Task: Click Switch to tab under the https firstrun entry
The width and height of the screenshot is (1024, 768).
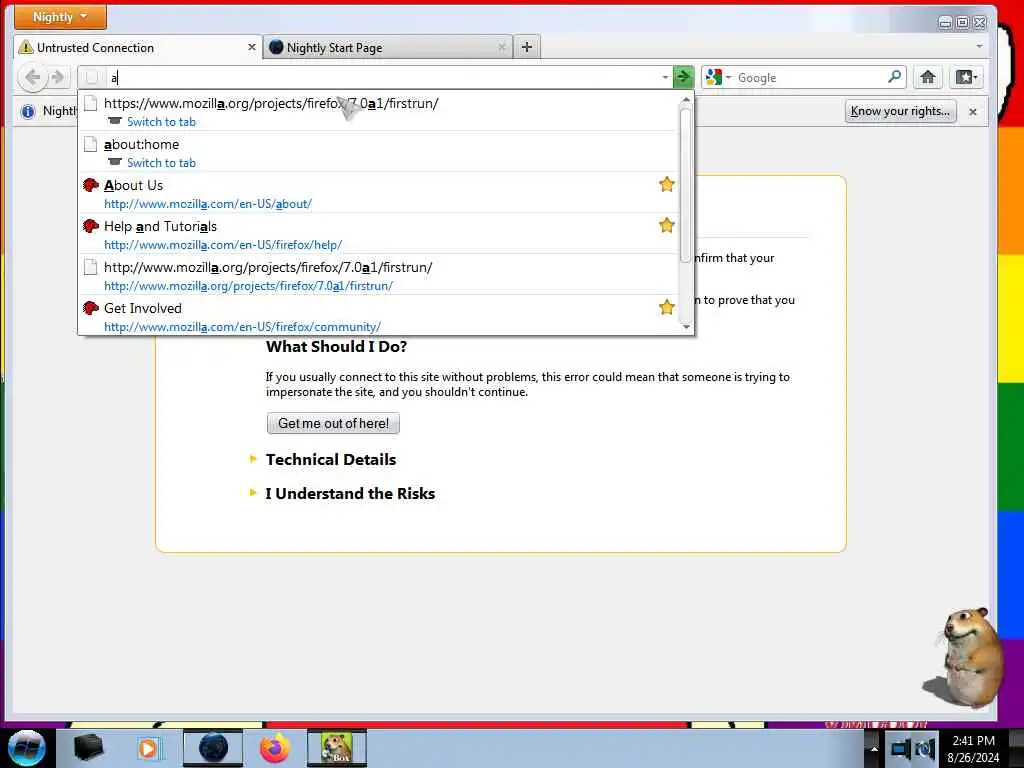Action: click(161, 122)
